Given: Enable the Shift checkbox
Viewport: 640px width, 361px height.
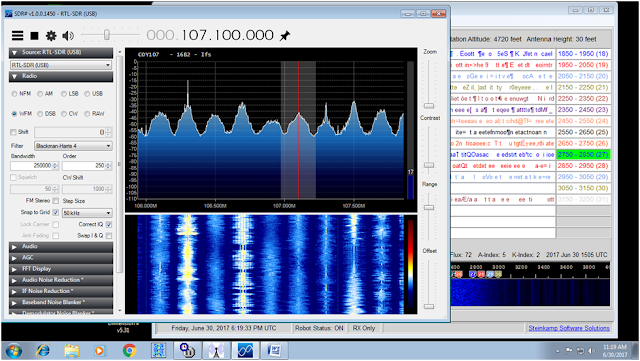Looking at the screenshot, I should [13, 132].
